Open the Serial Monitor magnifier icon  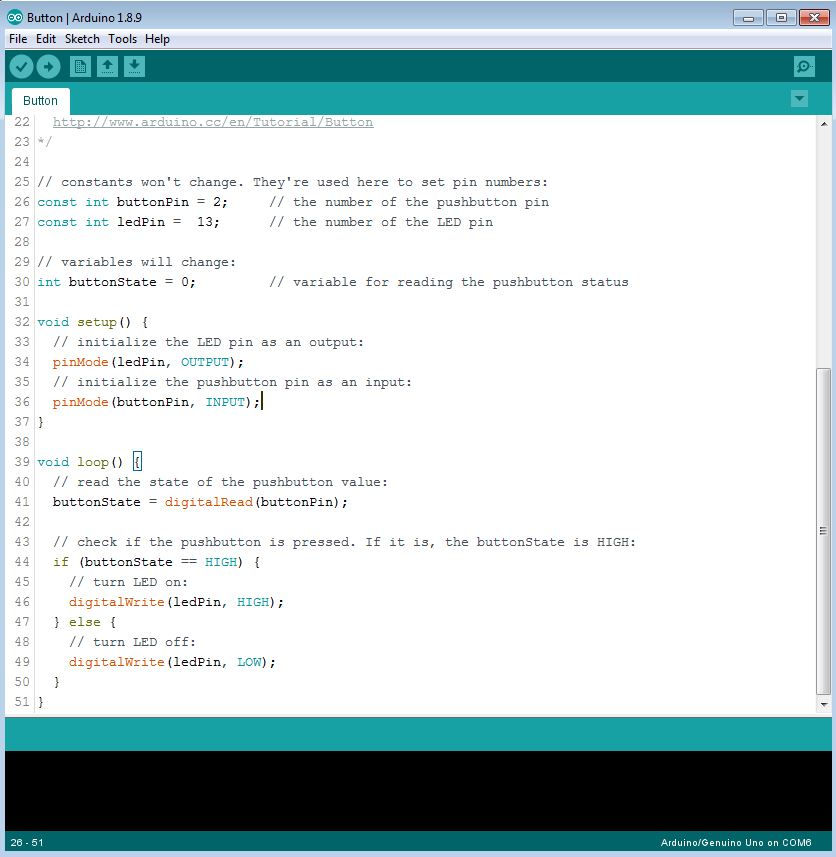(x=804, y=67)
